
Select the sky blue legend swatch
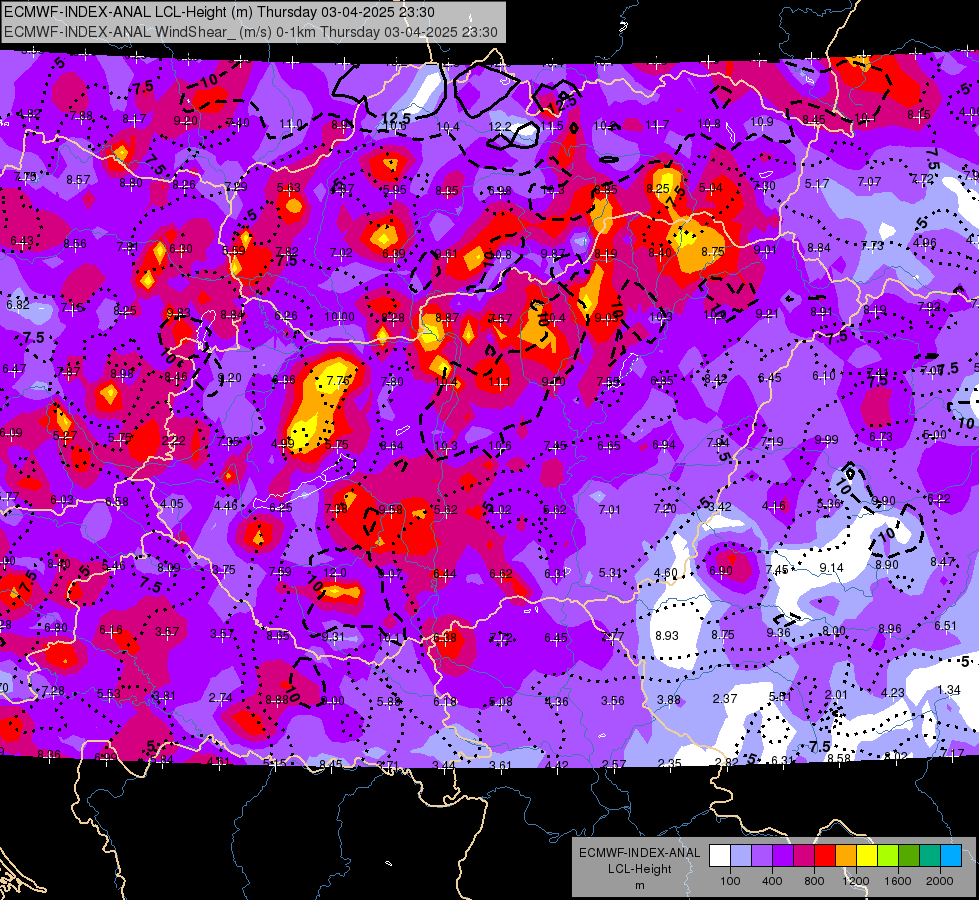click(x=951, y=856)
